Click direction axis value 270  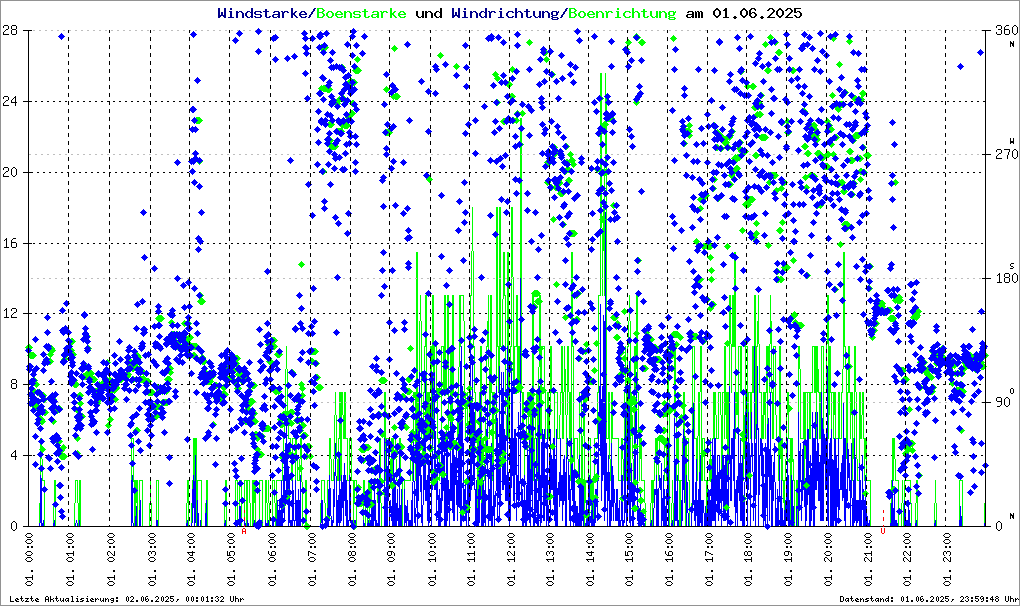tap(1006, 155)
